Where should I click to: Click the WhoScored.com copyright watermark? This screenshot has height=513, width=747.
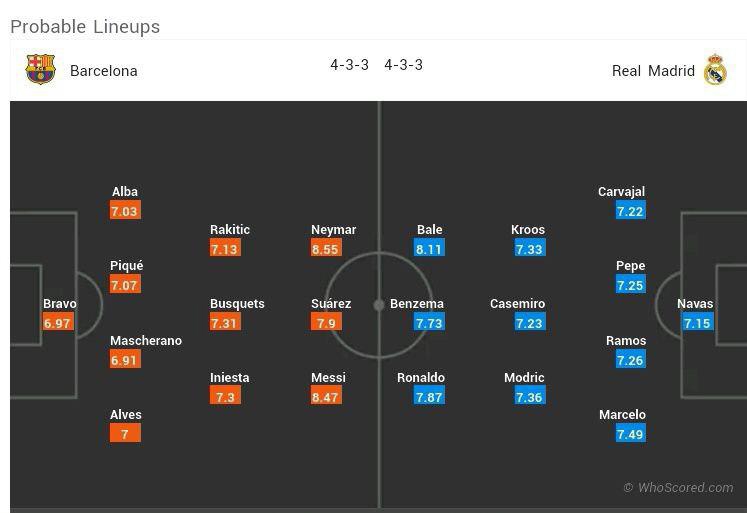pos(678,488)
